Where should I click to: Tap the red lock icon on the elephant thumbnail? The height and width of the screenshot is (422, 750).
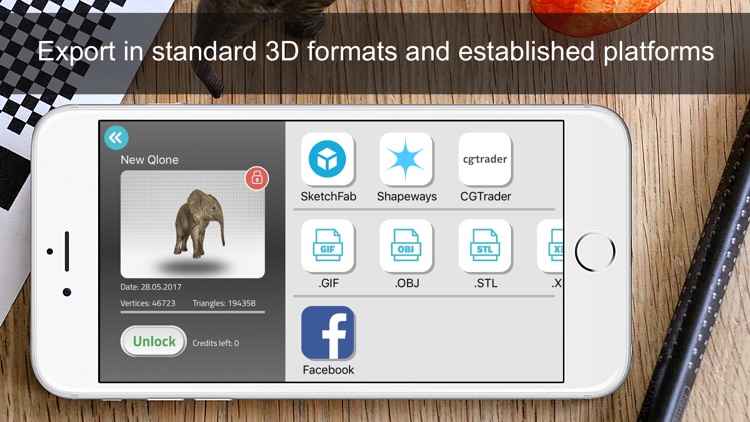(257, 178)
